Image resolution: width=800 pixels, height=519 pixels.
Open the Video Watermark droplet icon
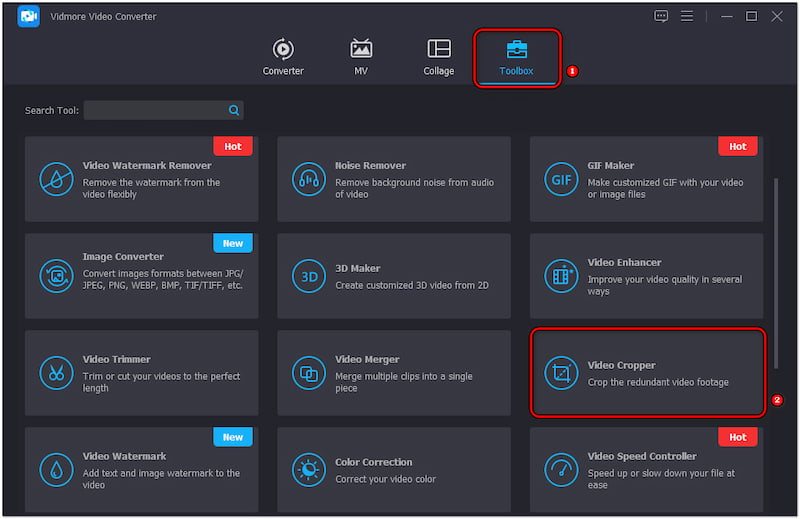(56, 469)
